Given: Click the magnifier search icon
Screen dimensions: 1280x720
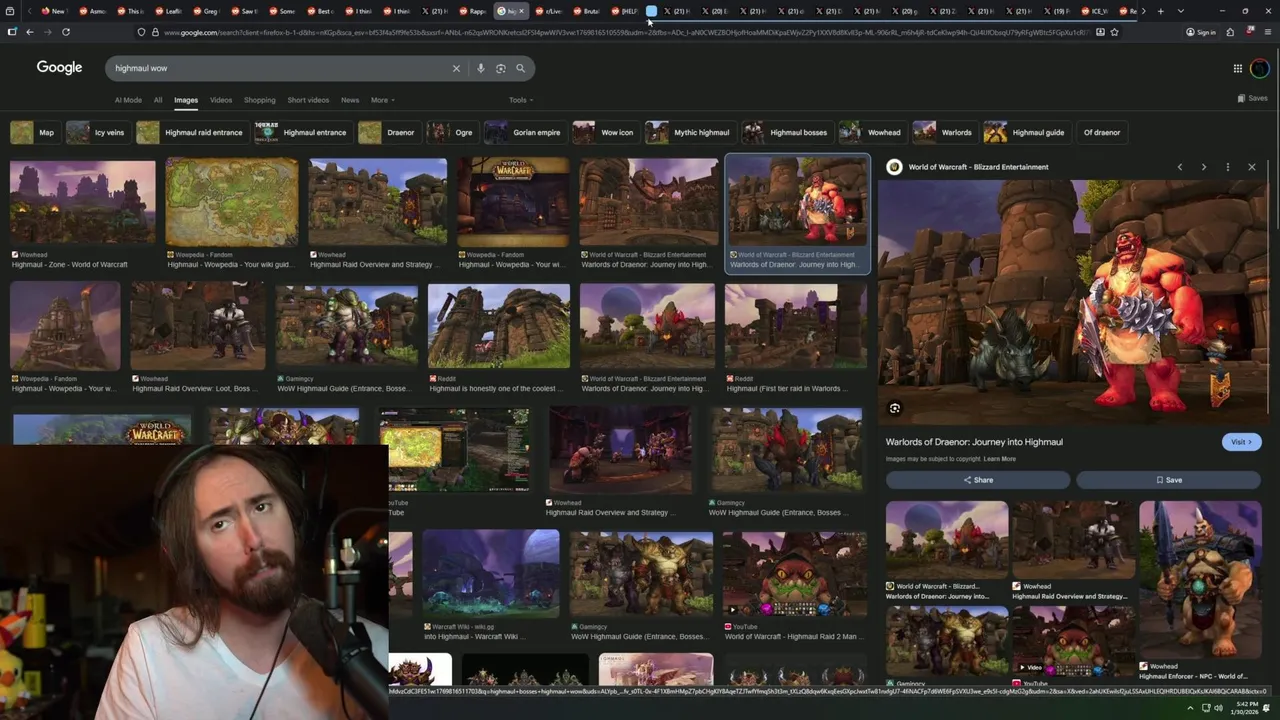Looking at the screenshot, I should [x=520, y=68].
